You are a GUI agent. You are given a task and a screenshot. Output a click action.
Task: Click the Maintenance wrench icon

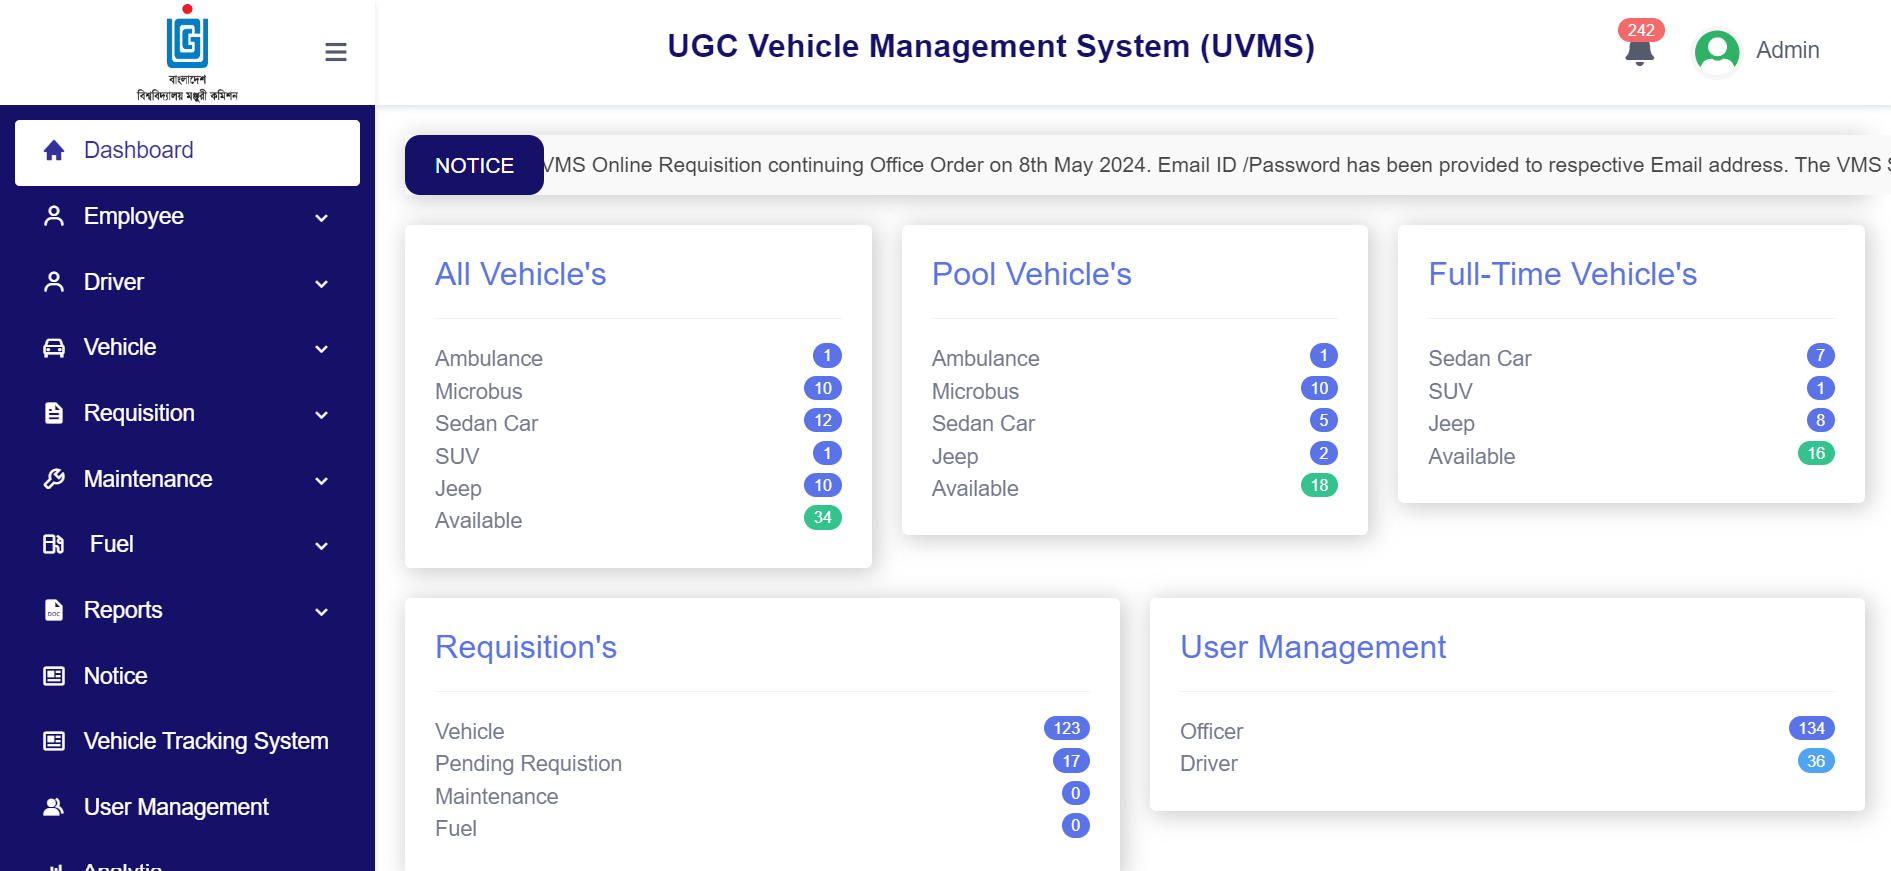coord(54,479)
